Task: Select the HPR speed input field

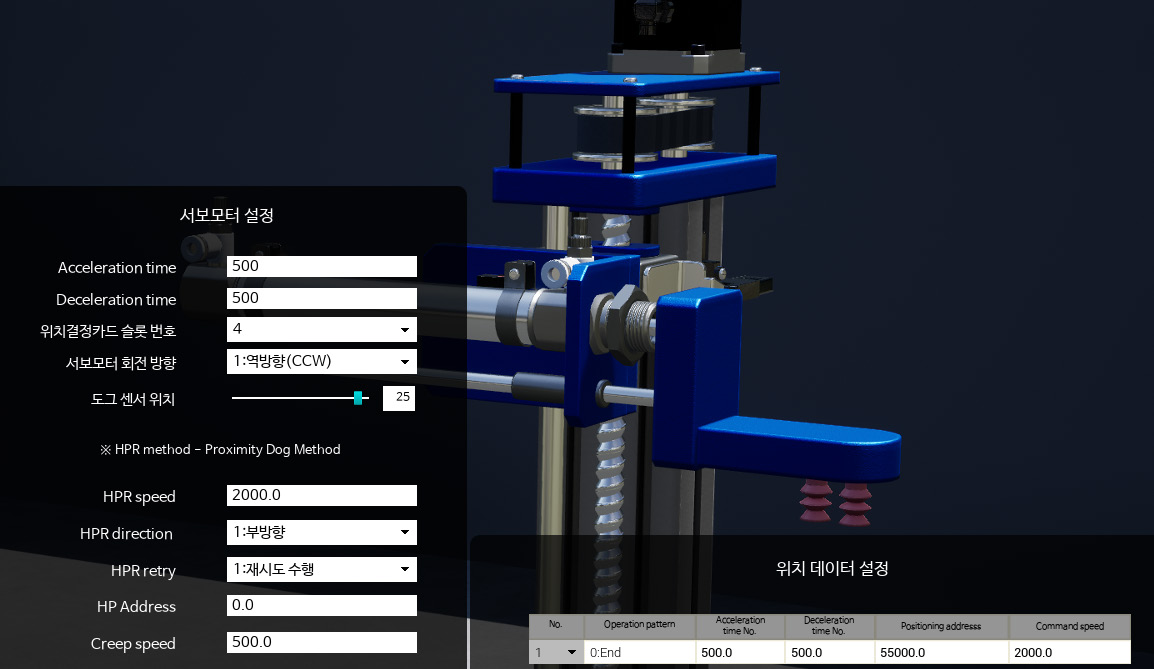Action: (321, 495)
